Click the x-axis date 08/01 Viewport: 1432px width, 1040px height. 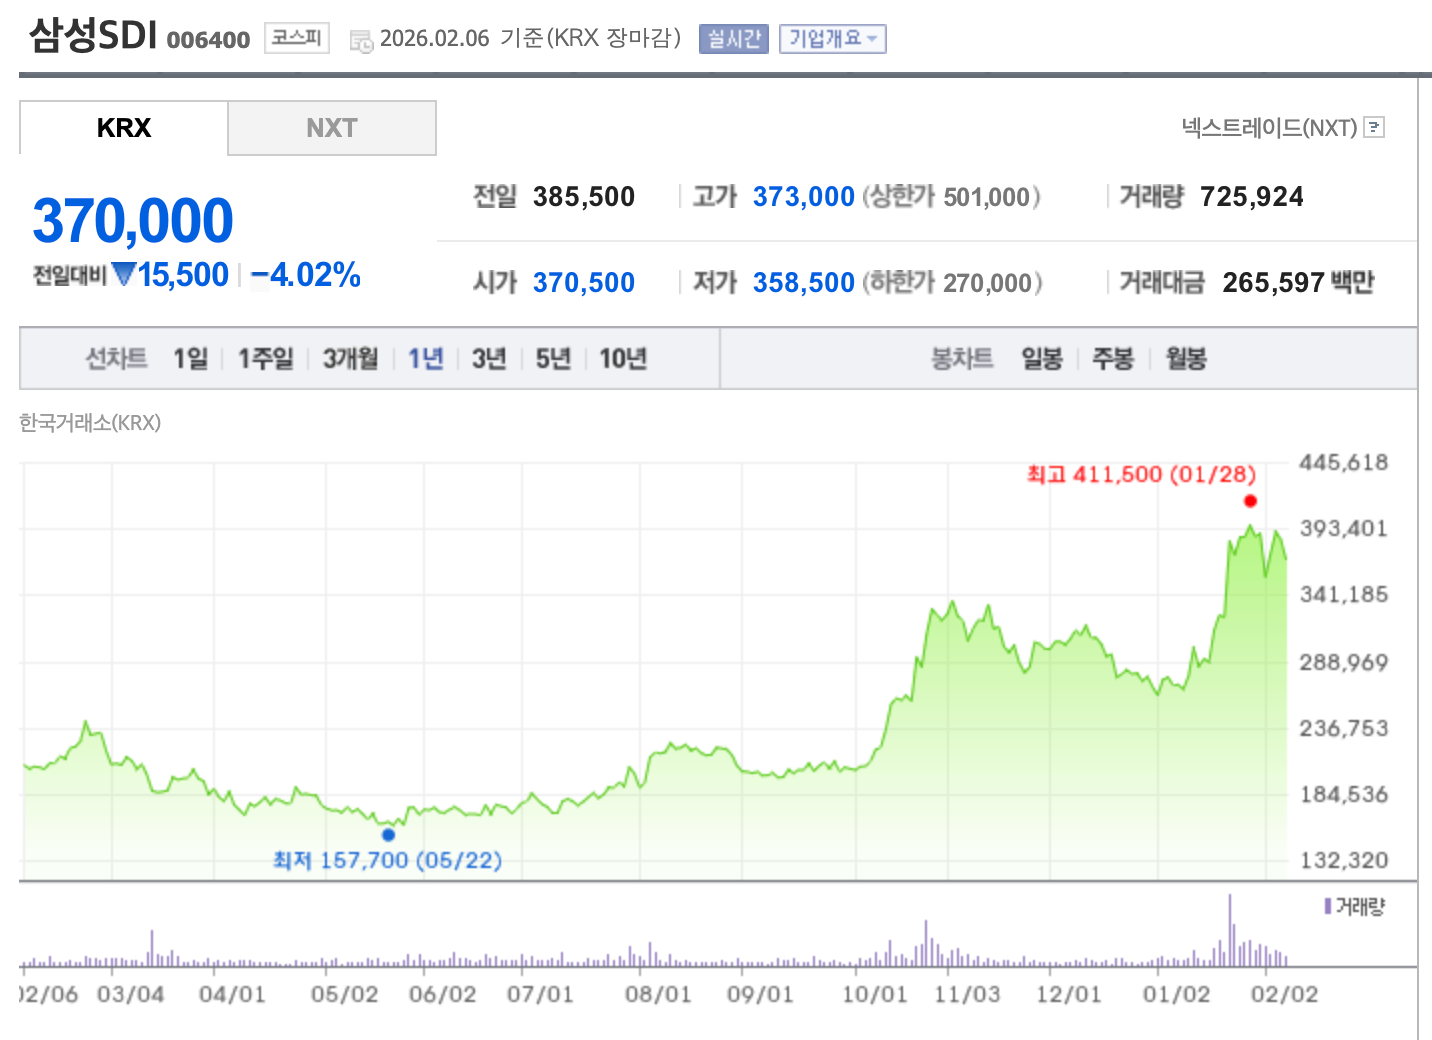pyautogui.click(x=658, y=994)
